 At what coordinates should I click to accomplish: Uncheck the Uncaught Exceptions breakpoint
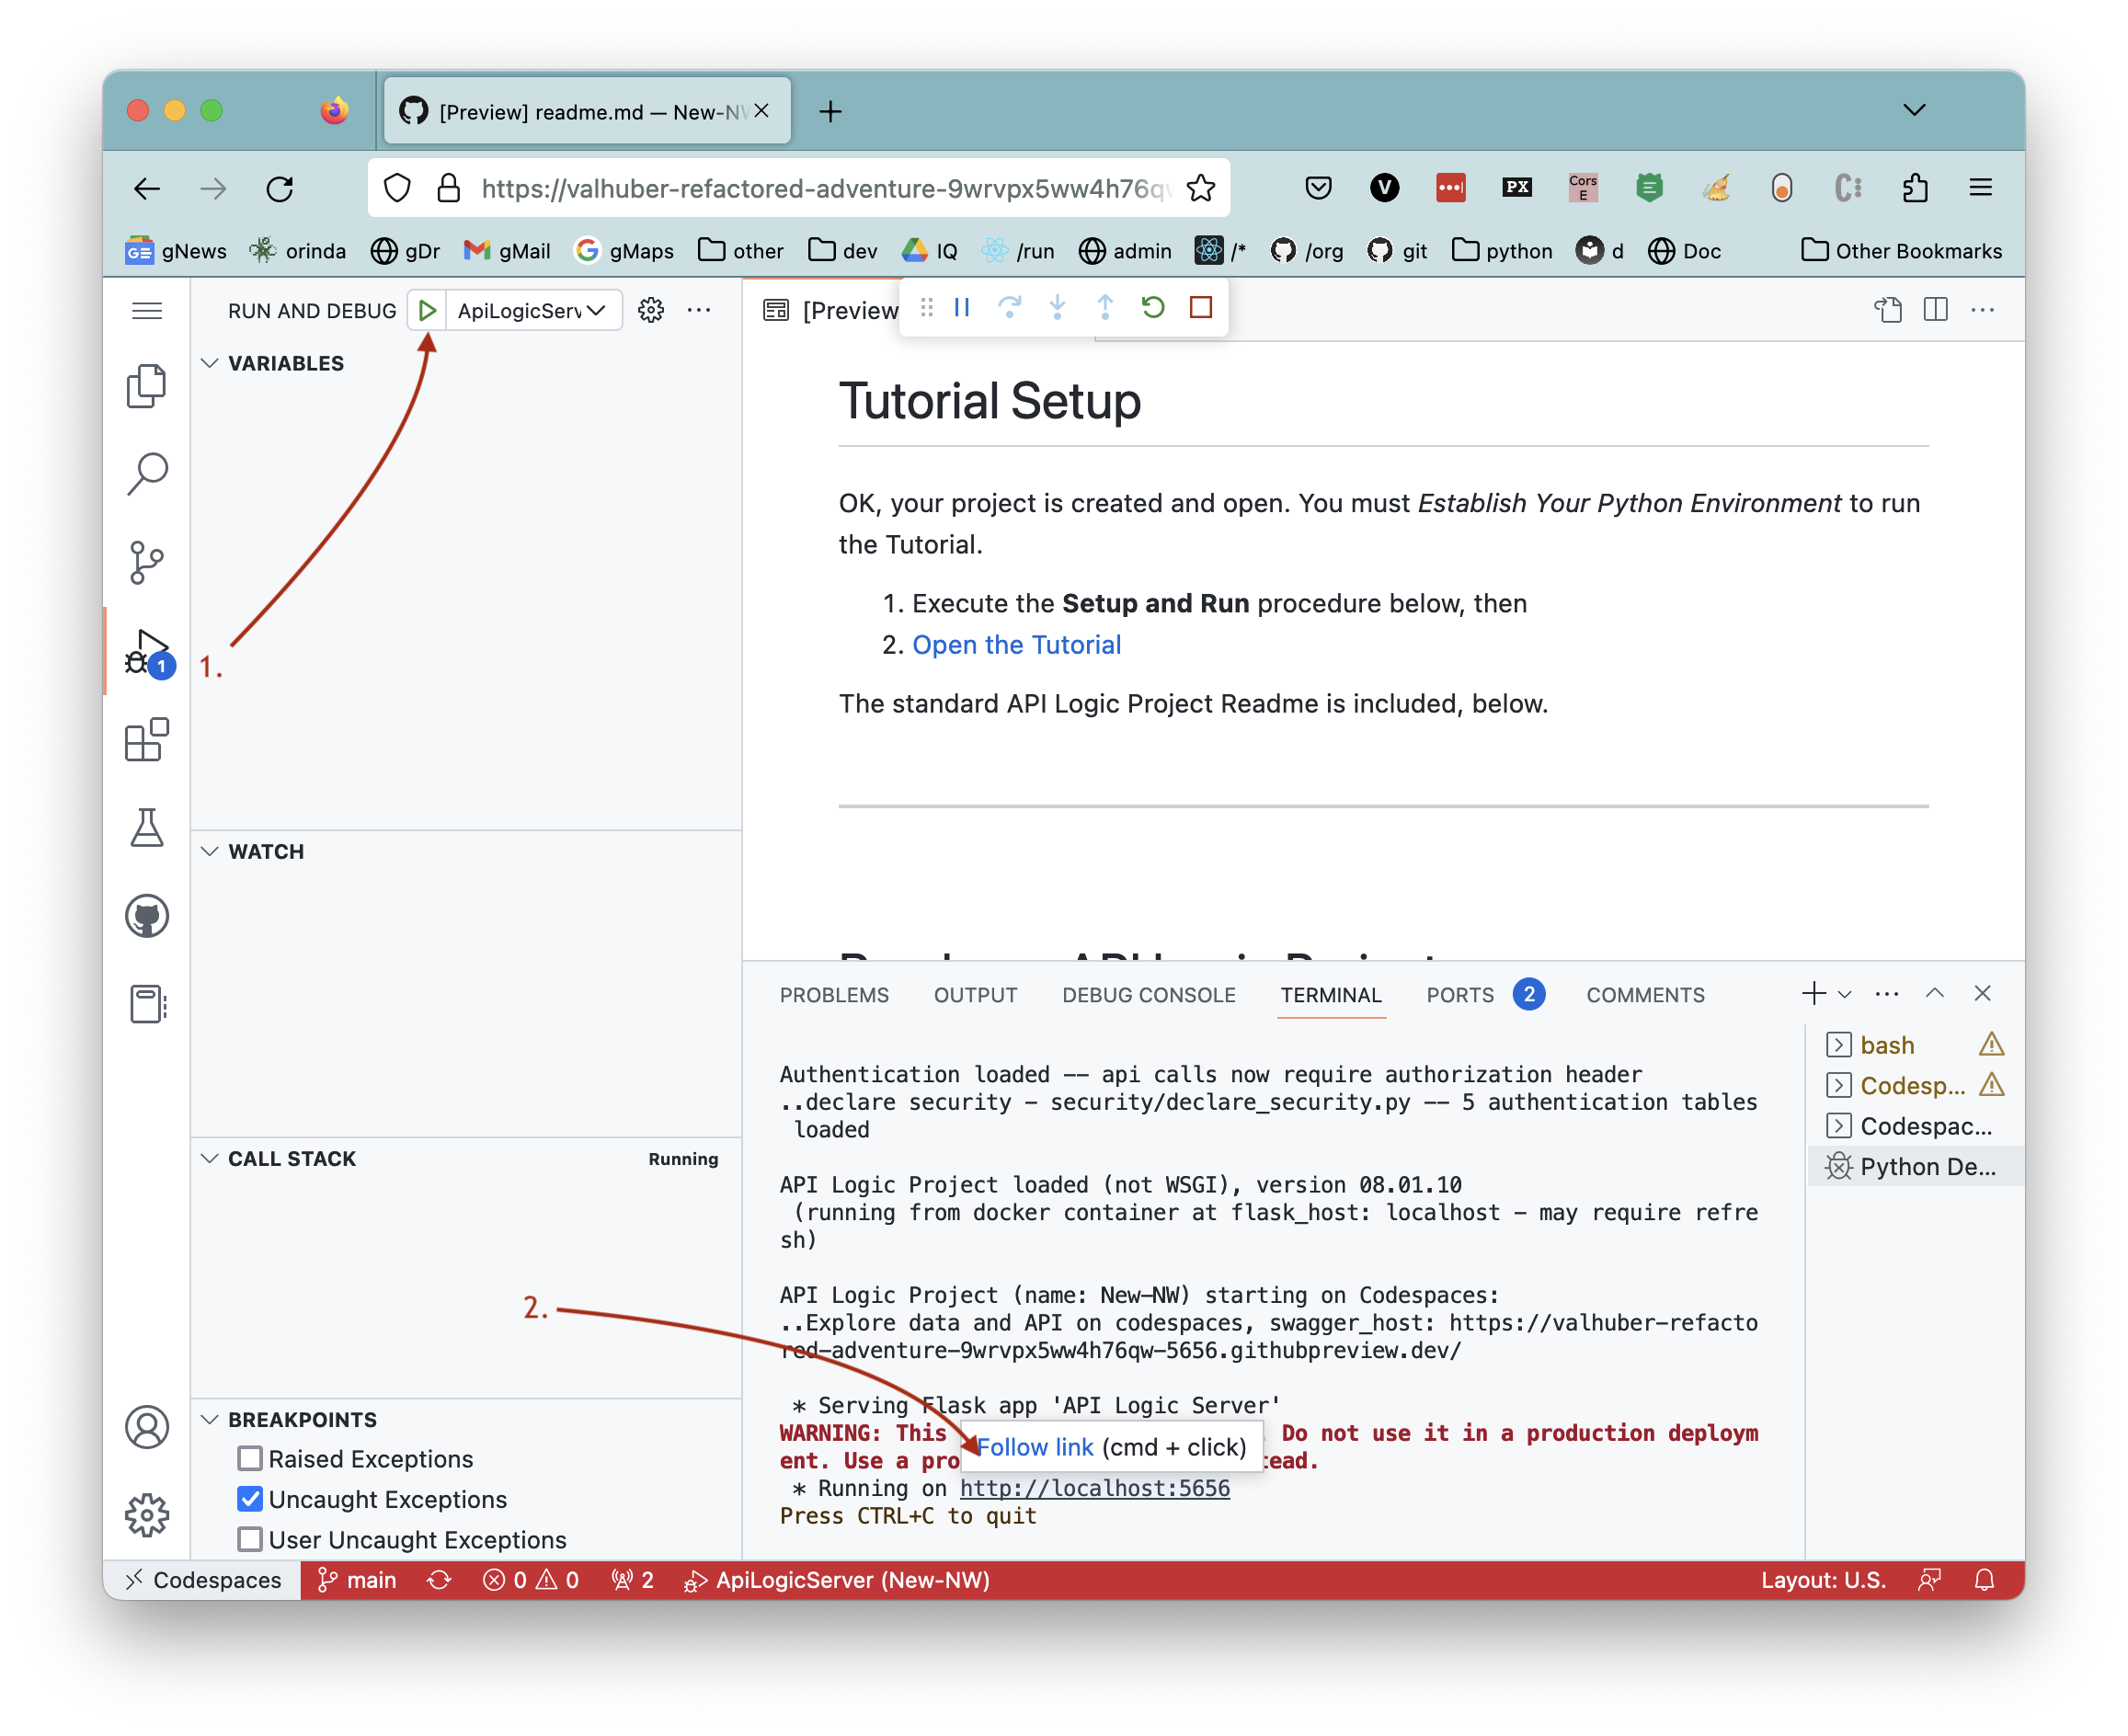[x=250, y=1499]
